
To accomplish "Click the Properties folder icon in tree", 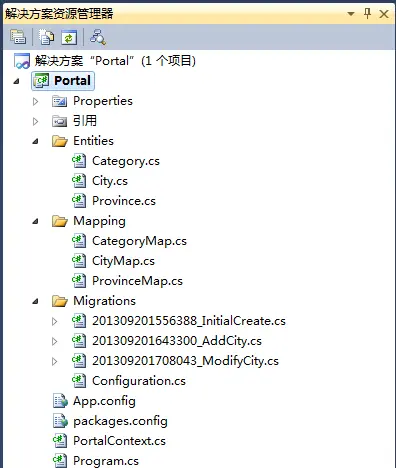I will tap(59, 101).
